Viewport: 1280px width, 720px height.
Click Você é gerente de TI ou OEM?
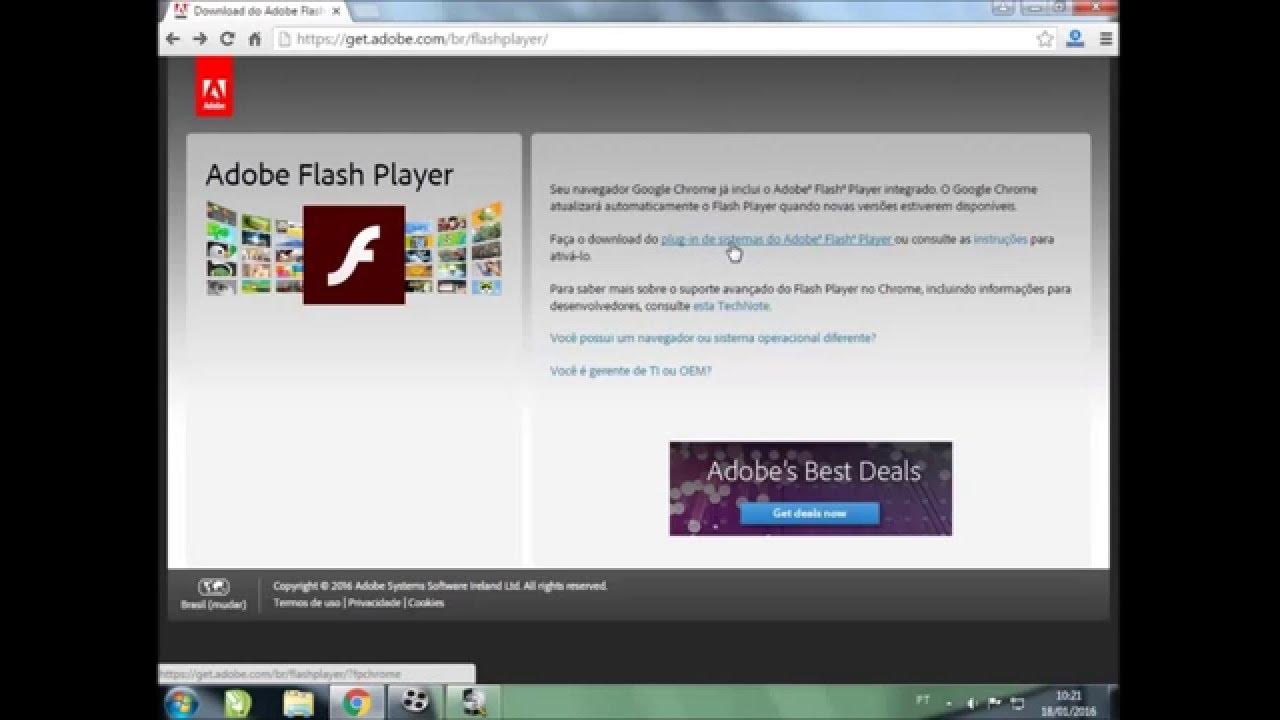pyautogui.click(x=631, y=370)
